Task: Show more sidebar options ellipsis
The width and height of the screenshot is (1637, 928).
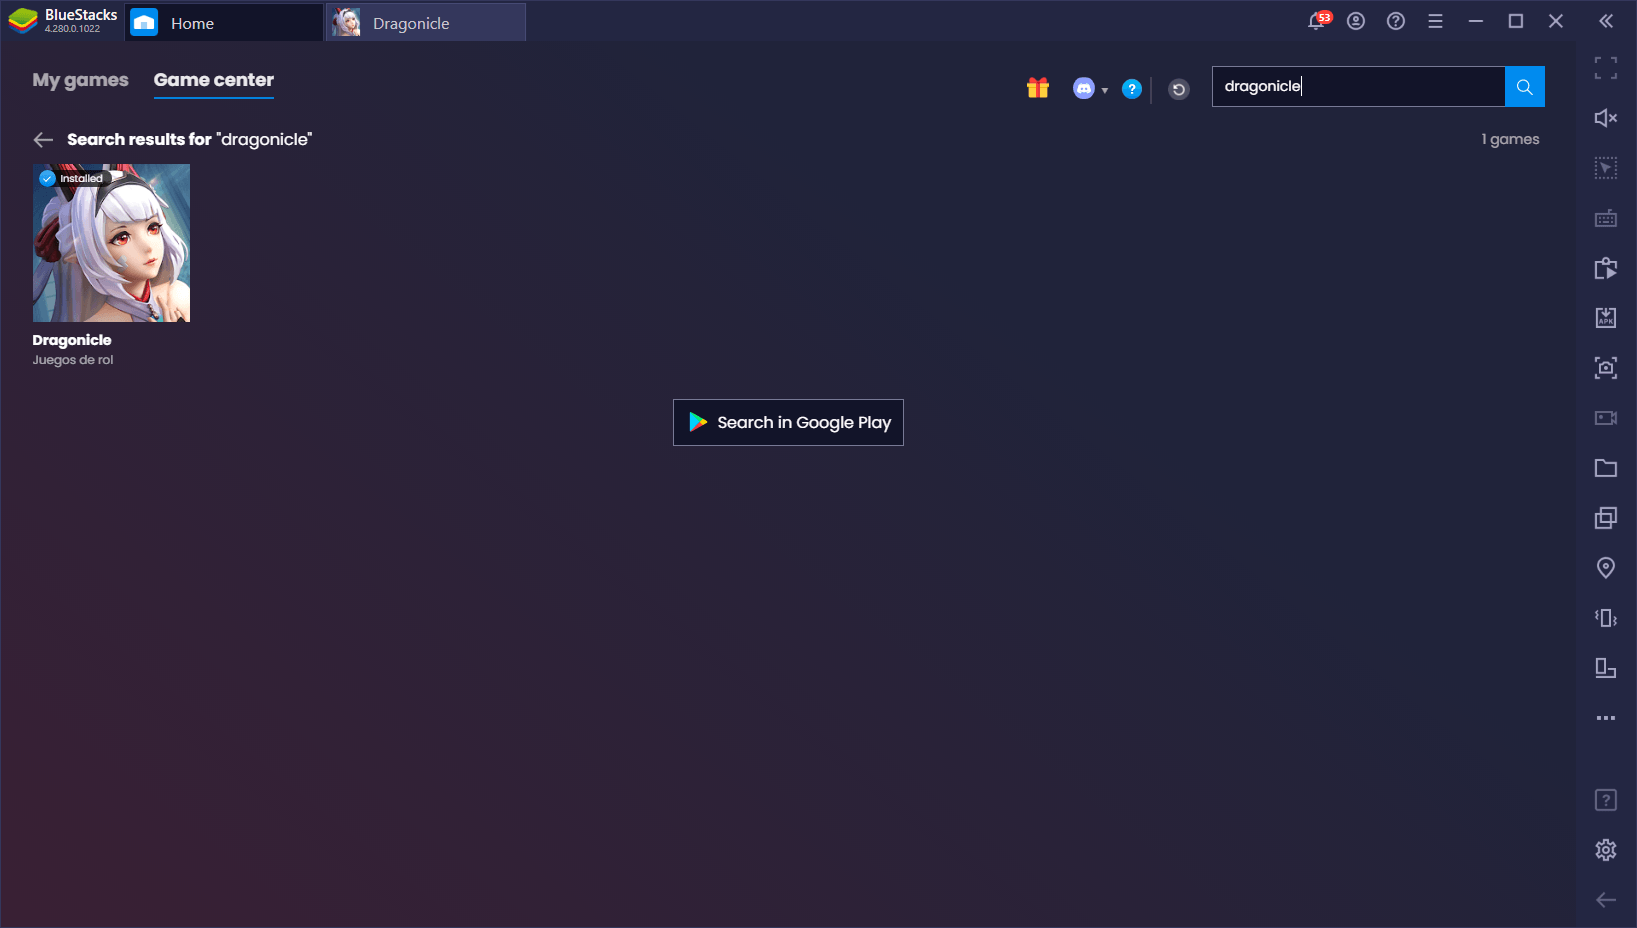Action: pos(1606,718)
